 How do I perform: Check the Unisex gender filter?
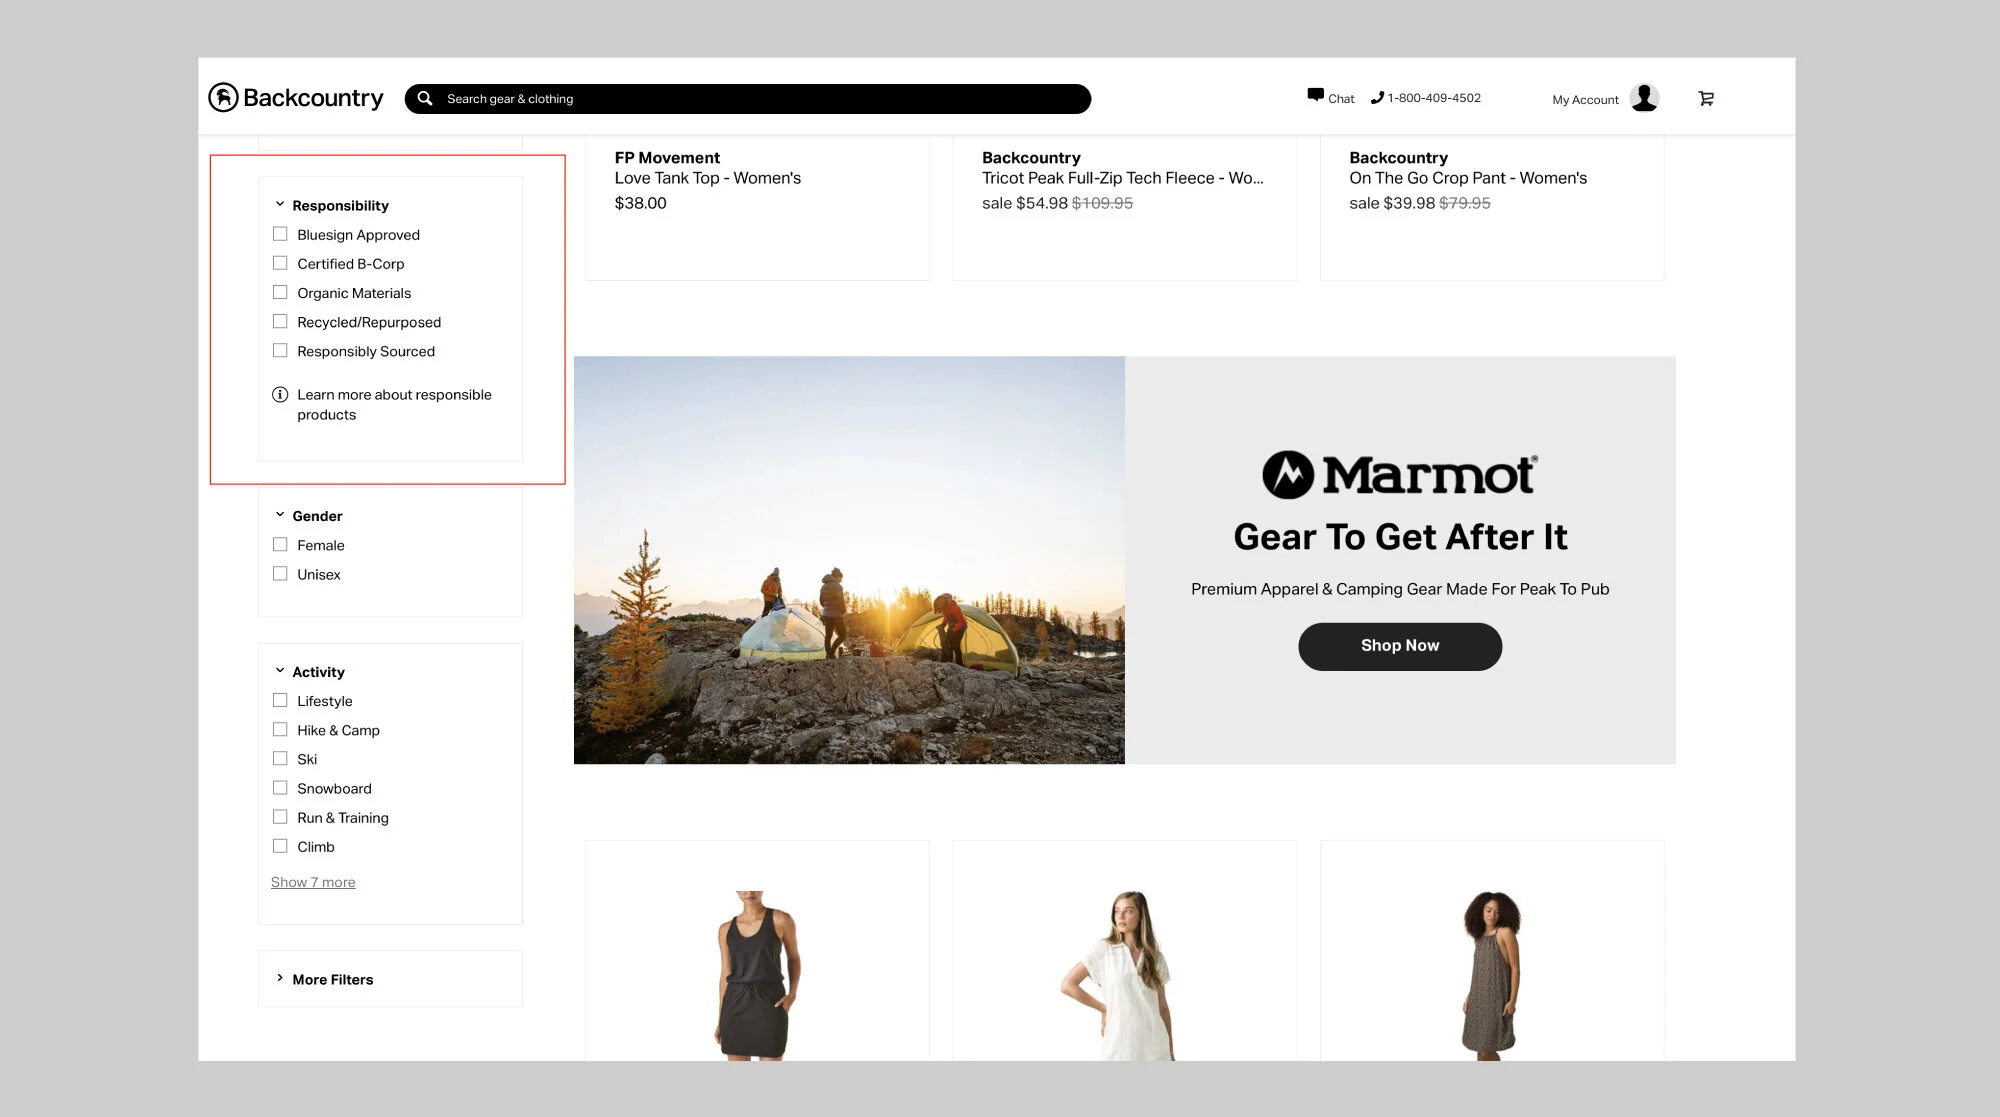(x=280, y=573)
